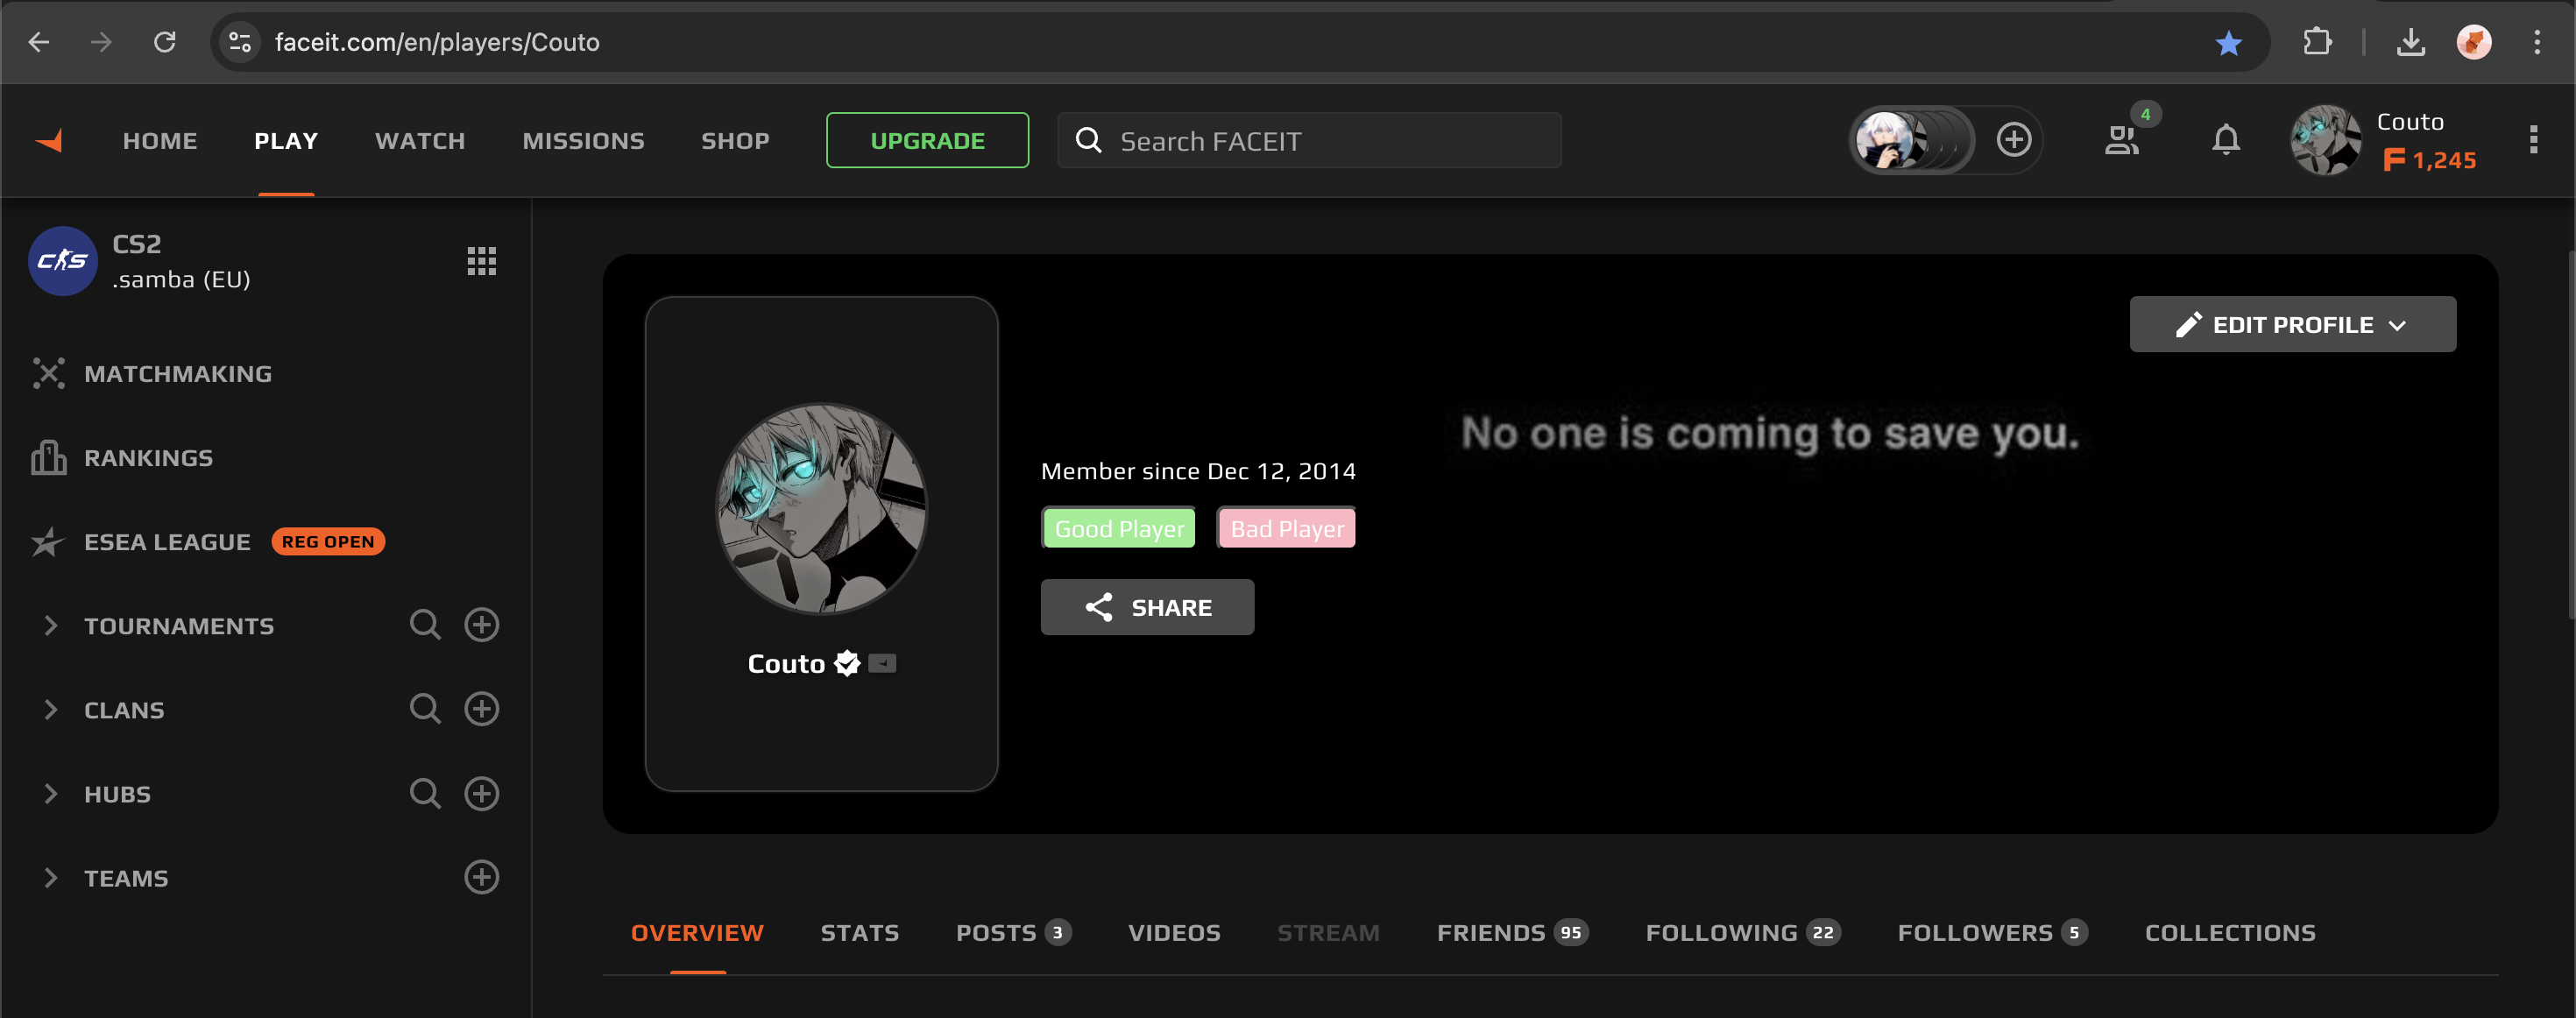This screenshot has height=1018, width=2576.
Task: Go back in browser history
Action: [x=39, y=42]
